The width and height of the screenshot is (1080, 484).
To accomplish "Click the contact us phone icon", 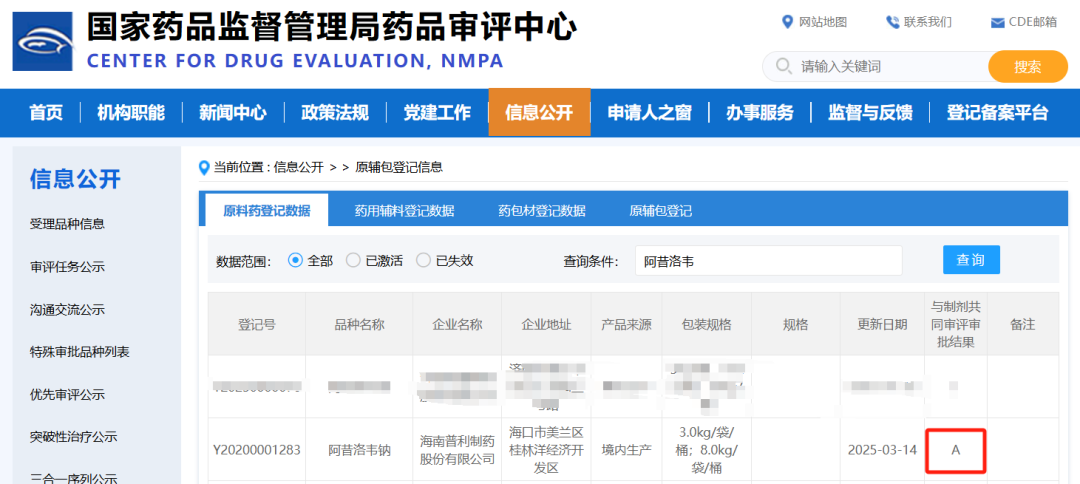I will (x=892, y=22).
